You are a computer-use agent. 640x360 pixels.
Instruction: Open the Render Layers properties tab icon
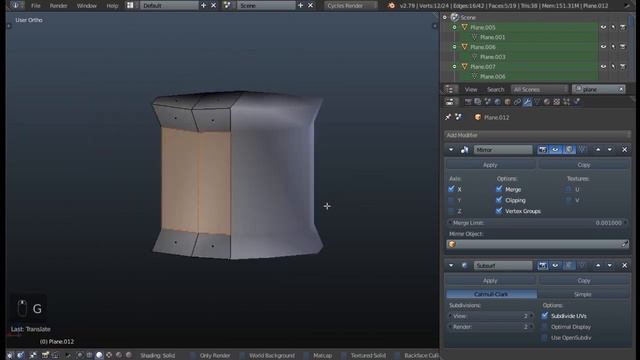point(478,102)
